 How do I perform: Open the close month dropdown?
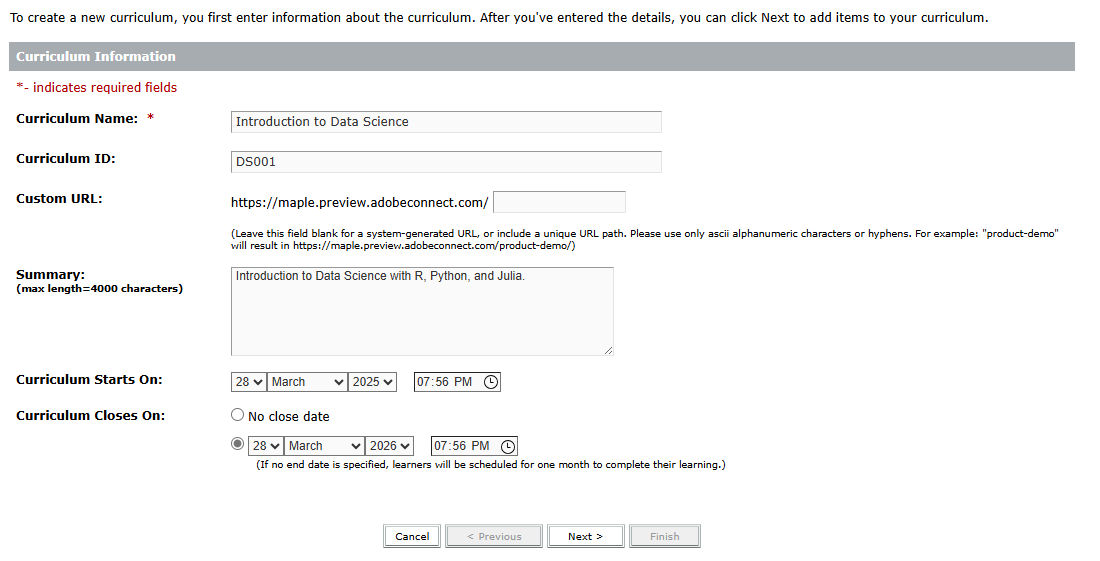(x=324, y=446)
